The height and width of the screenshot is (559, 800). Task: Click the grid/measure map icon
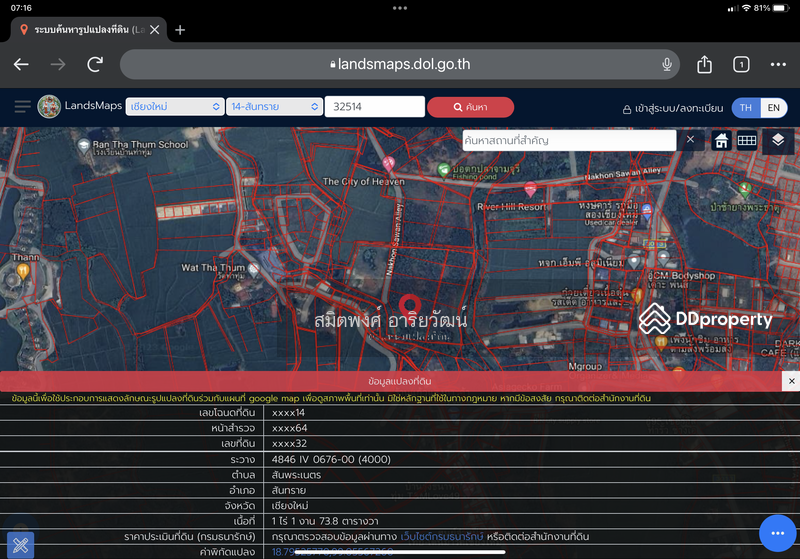tap(746, 140)
